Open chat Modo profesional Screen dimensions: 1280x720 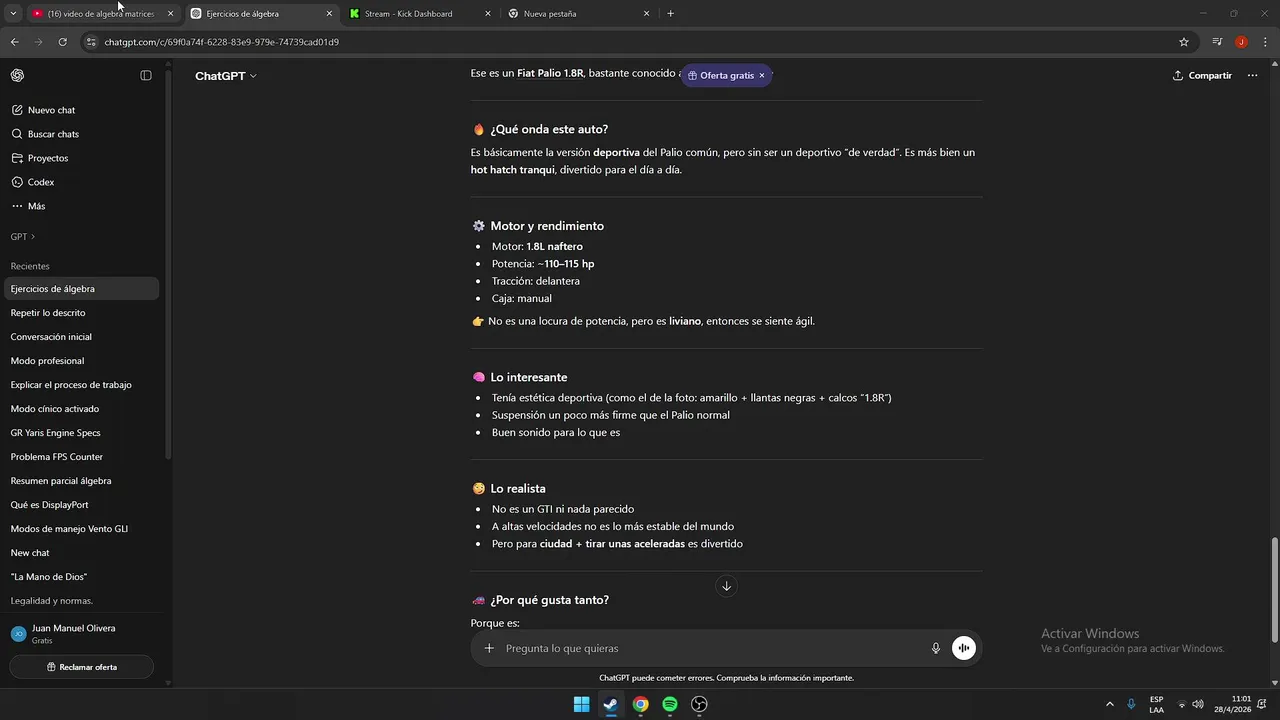(x=80, y=361)
